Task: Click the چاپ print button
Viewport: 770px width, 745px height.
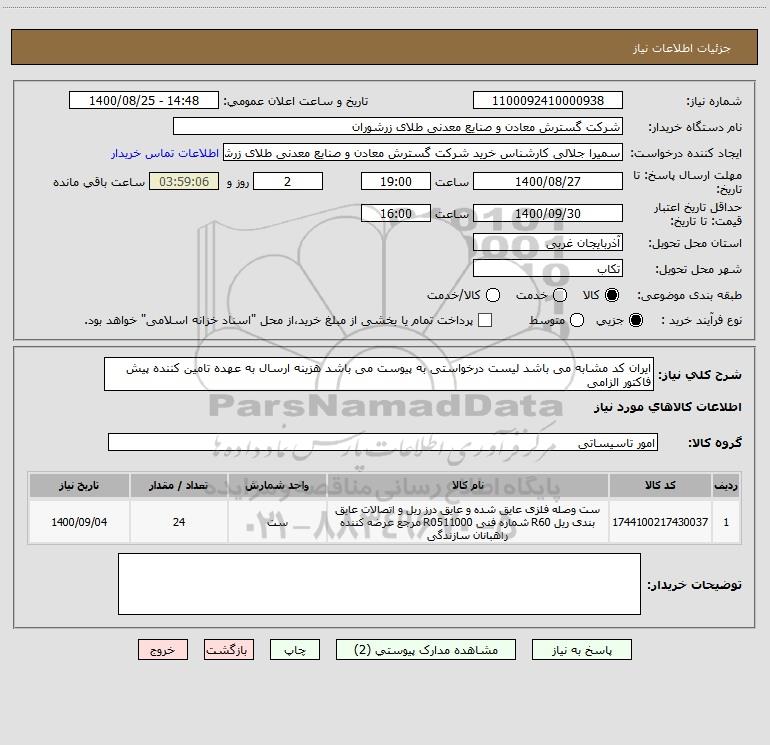Action: coord(295,650)
